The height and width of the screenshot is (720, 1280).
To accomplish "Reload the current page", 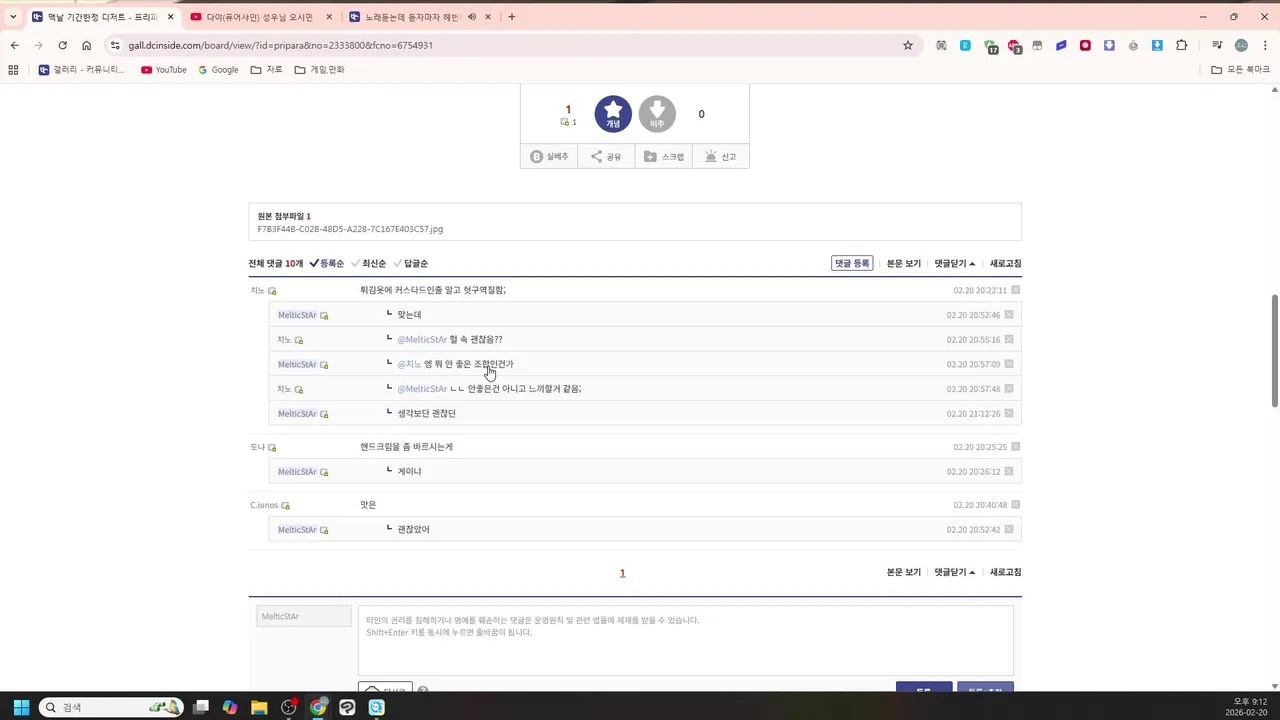I will coord(62,45).
